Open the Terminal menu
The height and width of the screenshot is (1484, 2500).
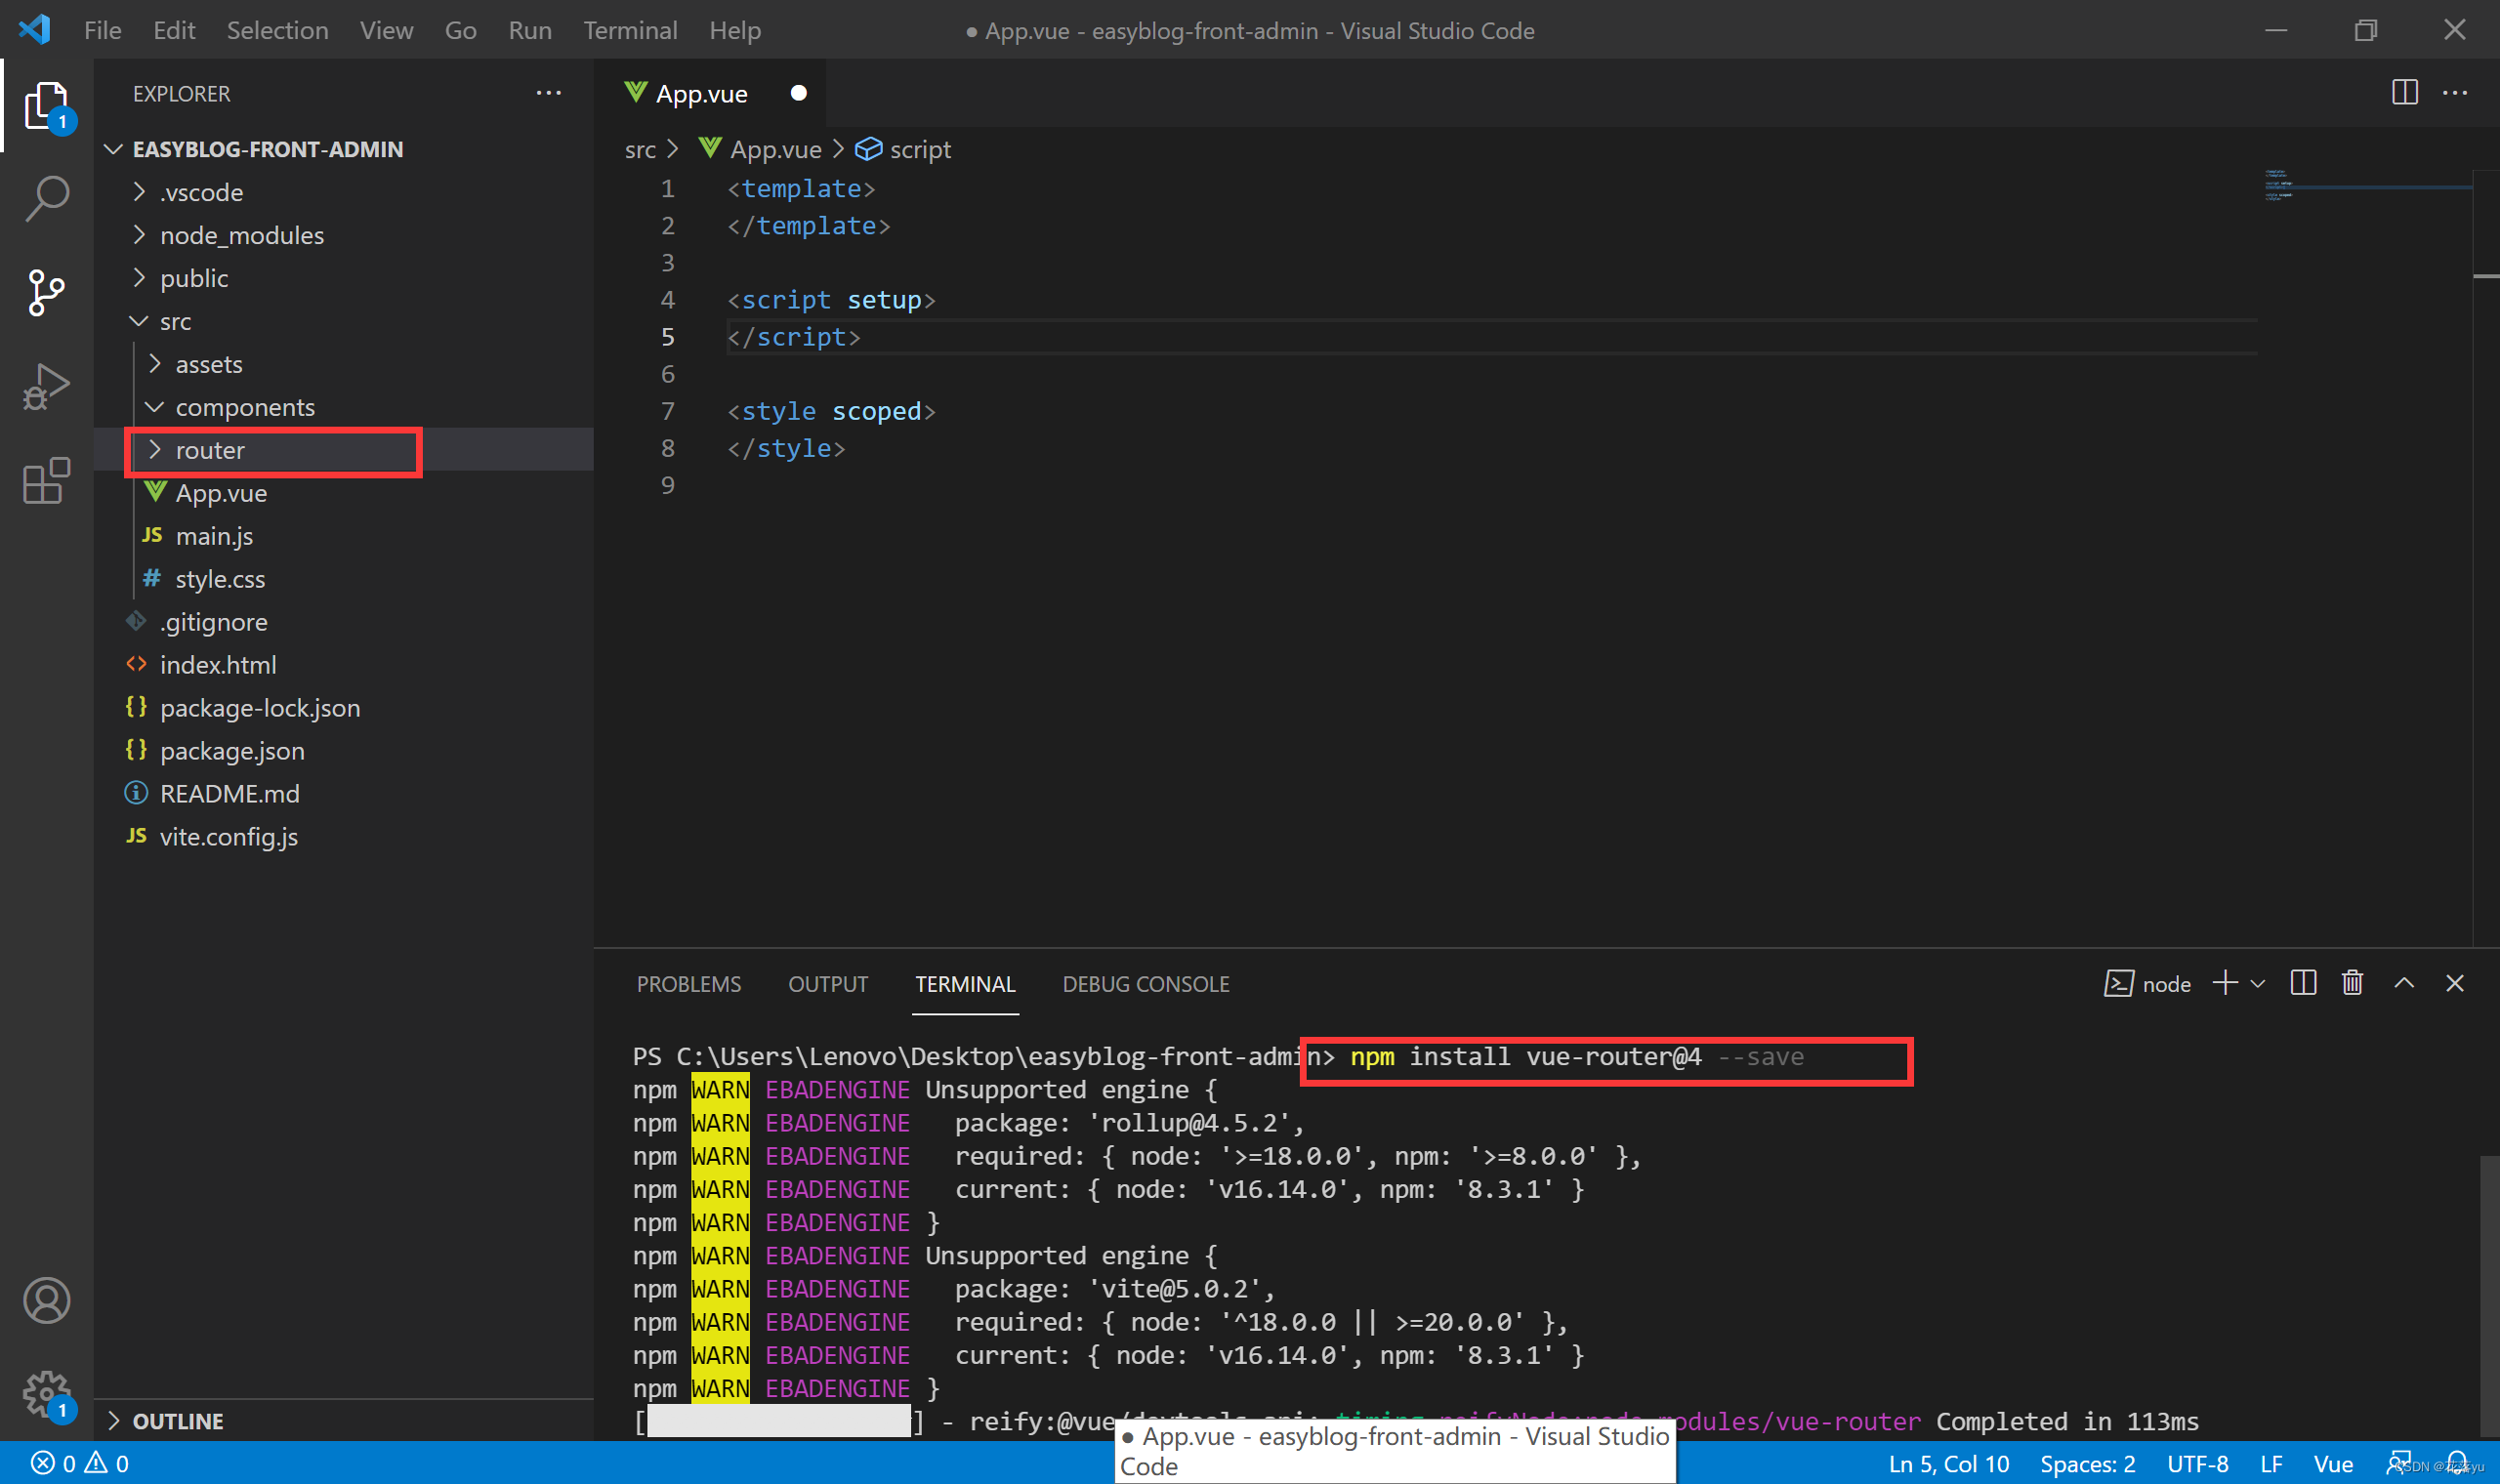(x=630, y=31)
